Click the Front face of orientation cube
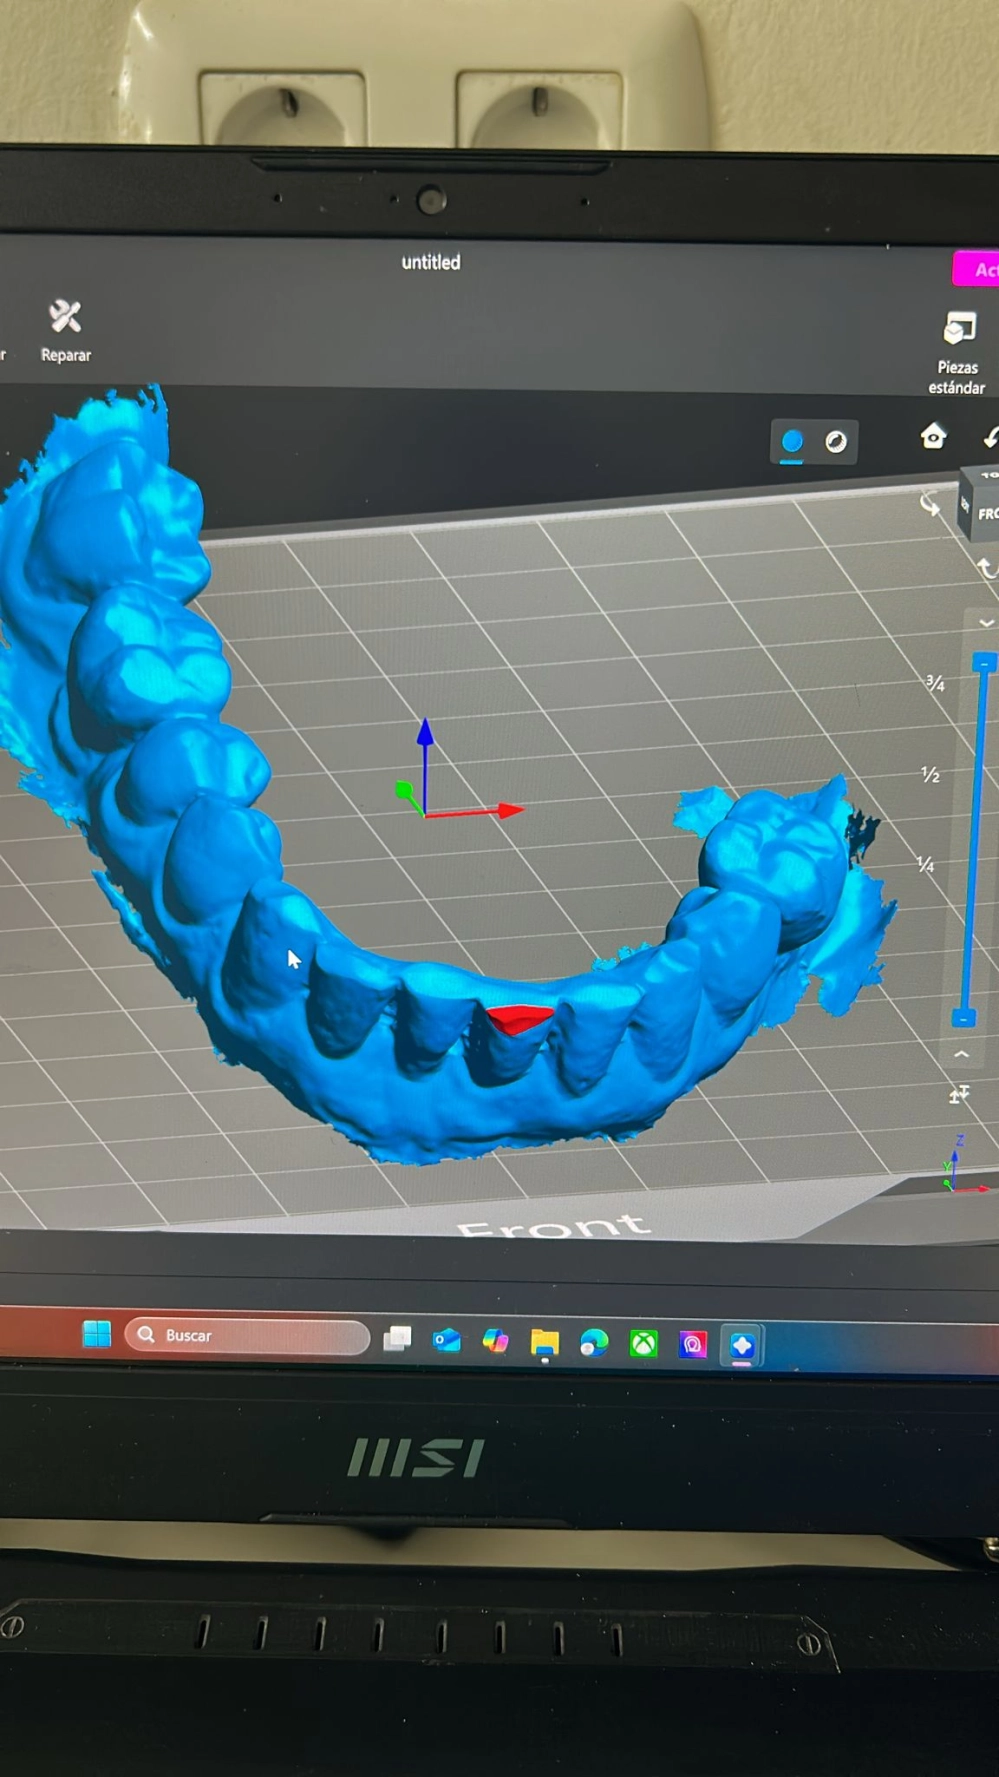999x1777 pixels. tap(986, 513)
